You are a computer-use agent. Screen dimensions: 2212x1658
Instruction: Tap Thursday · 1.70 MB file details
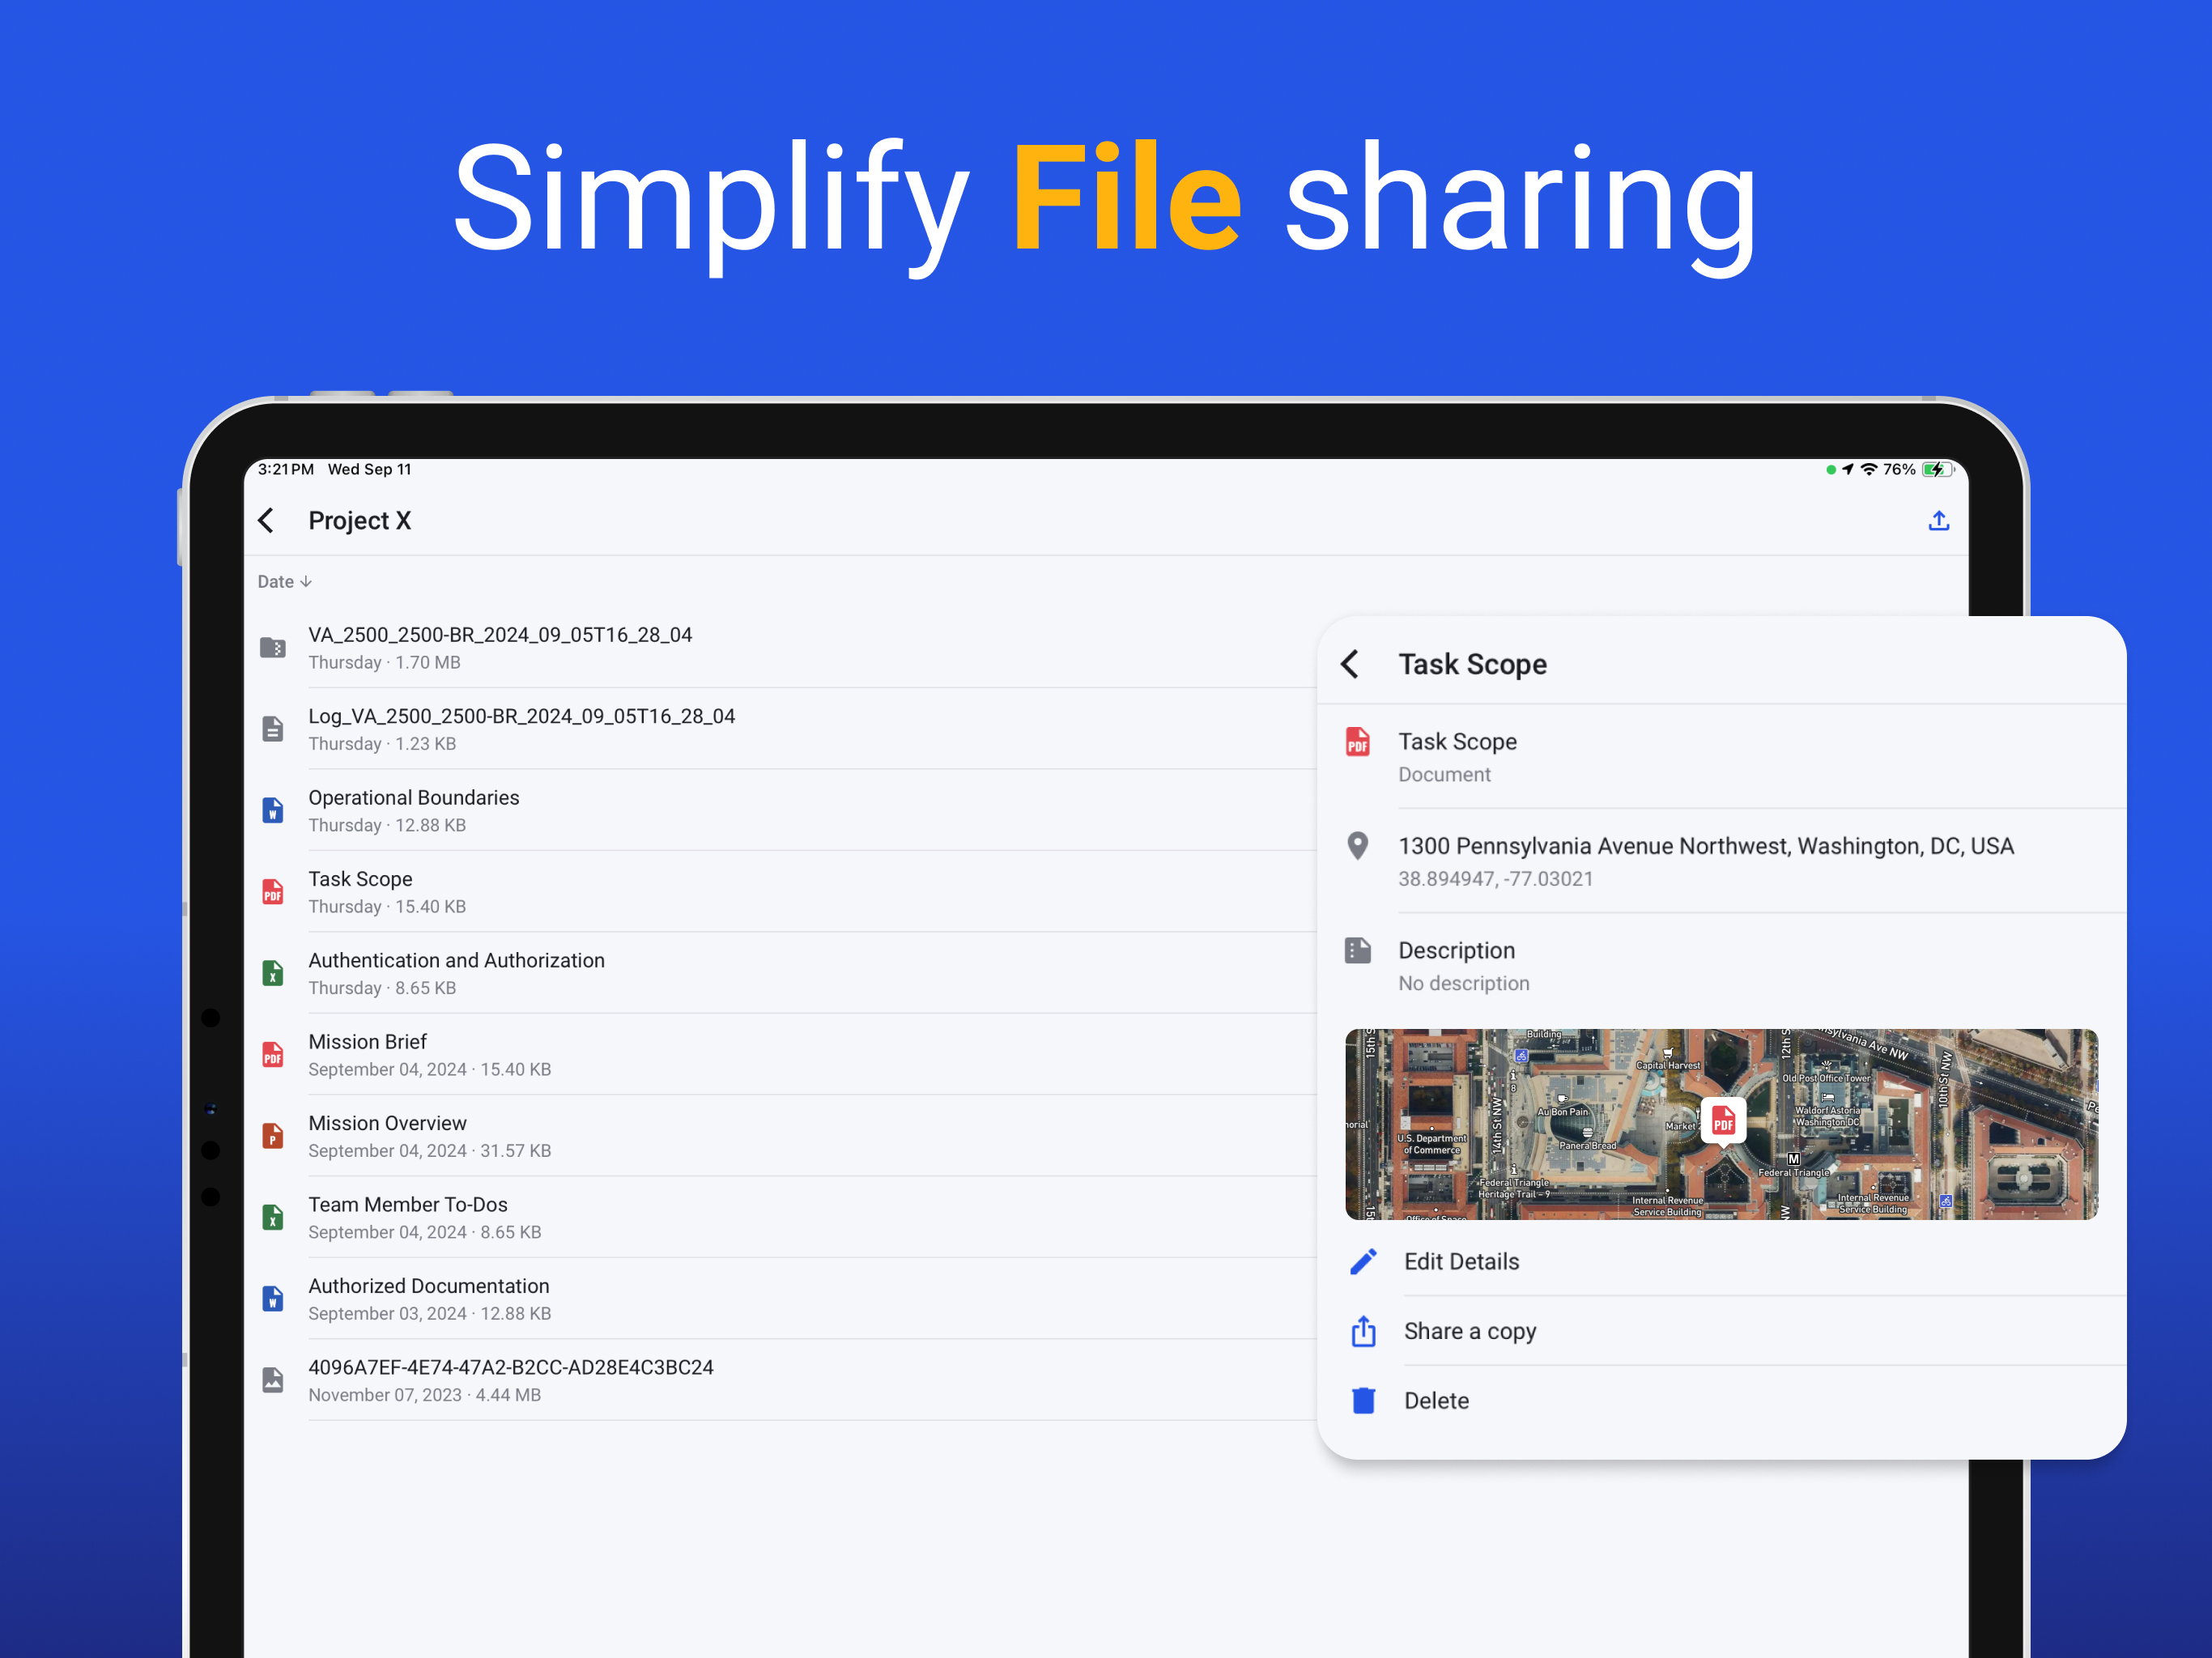[x=384, y=662]
